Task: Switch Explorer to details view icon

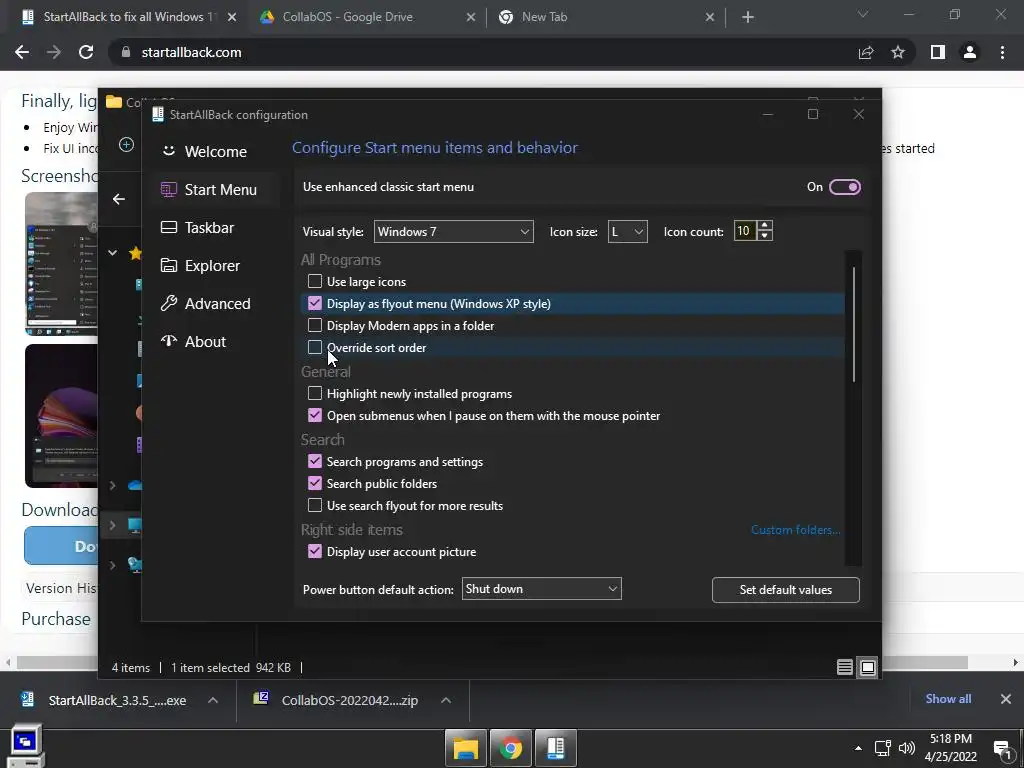Action: coord(844,667)
